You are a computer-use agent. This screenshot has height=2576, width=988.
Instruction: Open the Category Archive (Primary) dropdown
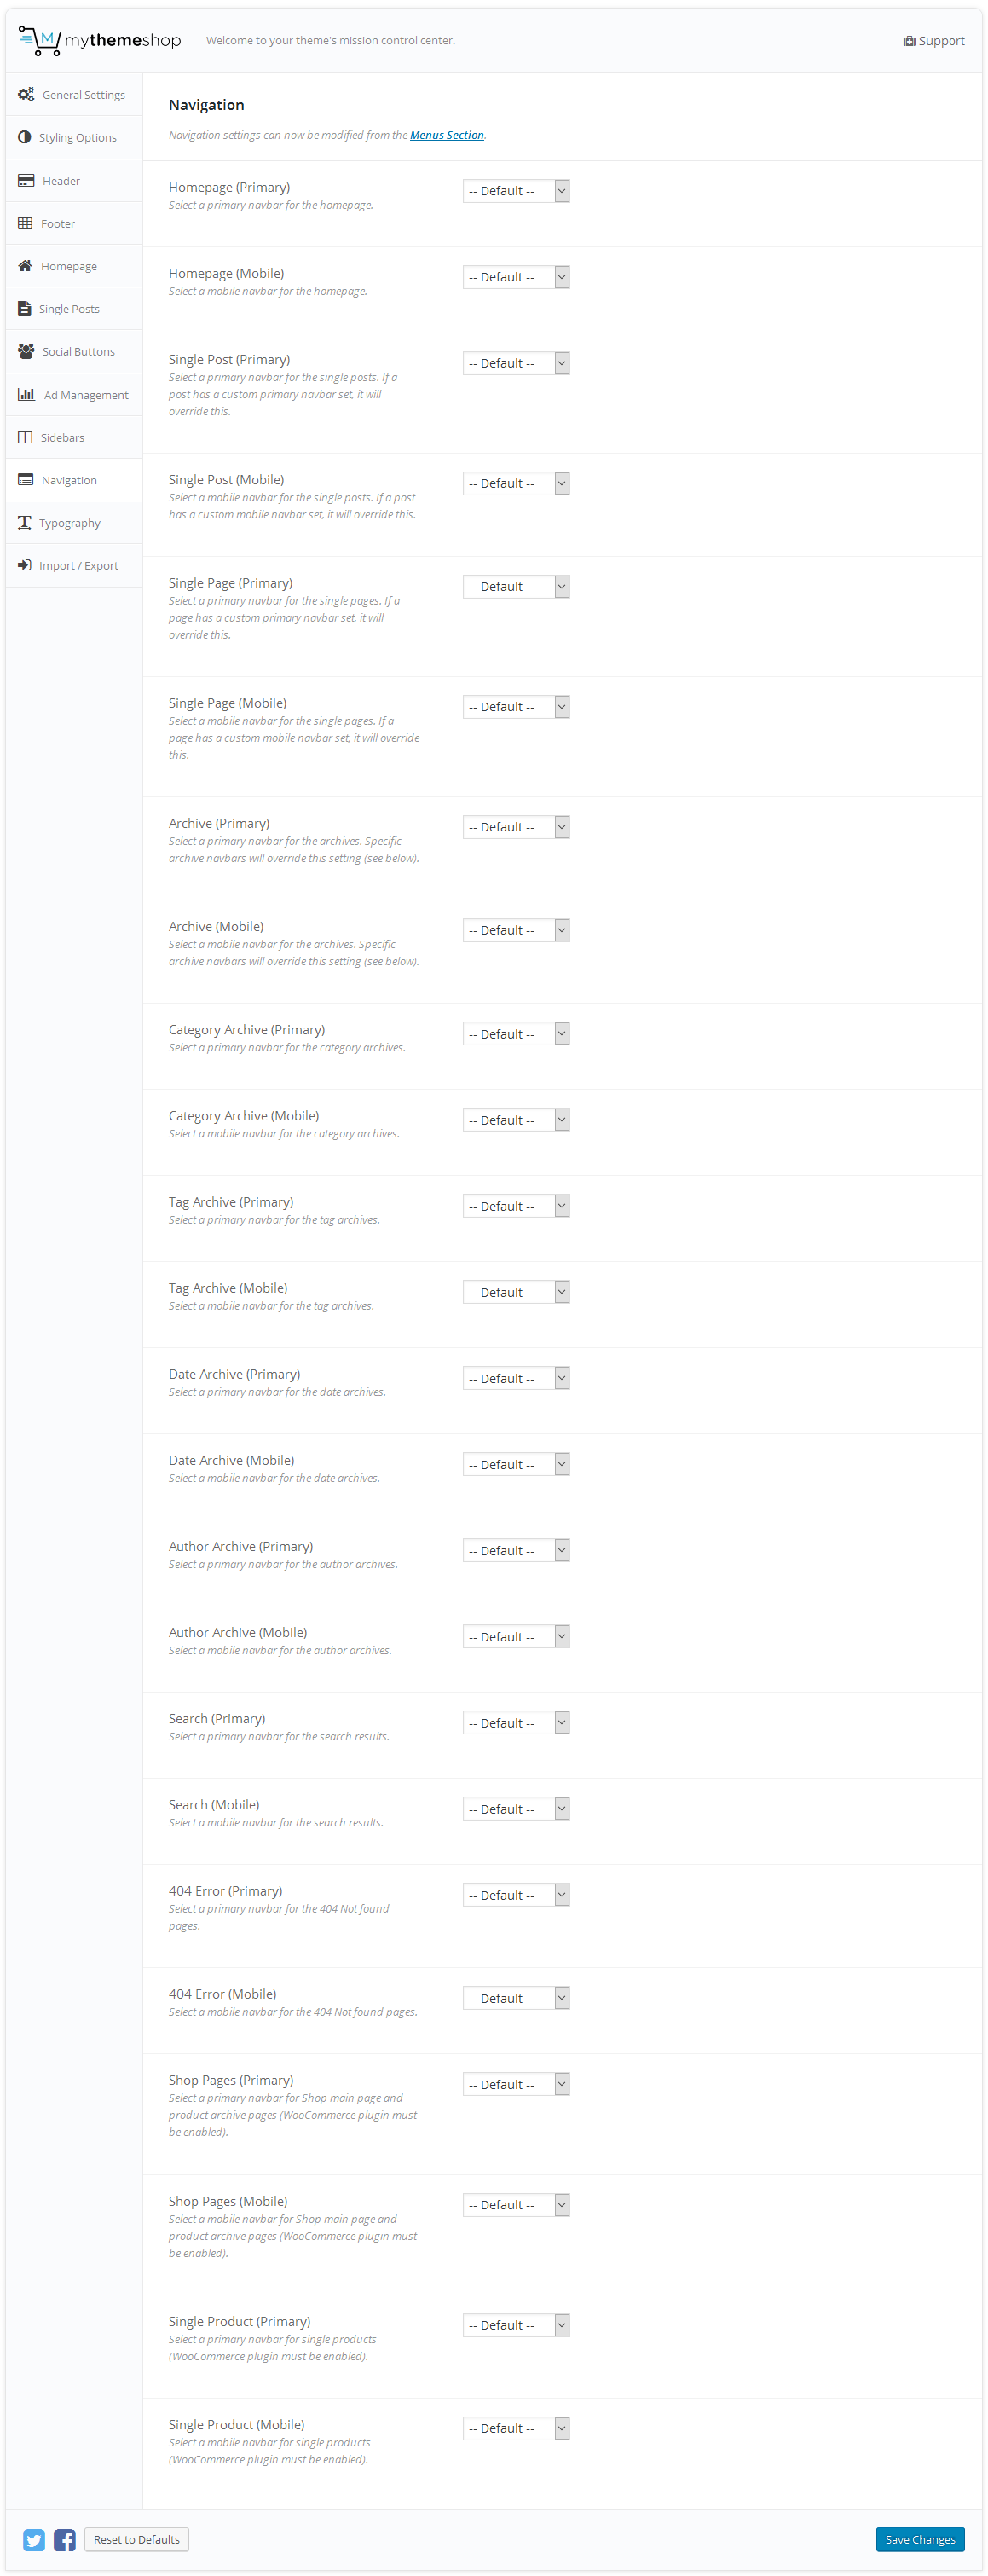tap(516, 1034)
